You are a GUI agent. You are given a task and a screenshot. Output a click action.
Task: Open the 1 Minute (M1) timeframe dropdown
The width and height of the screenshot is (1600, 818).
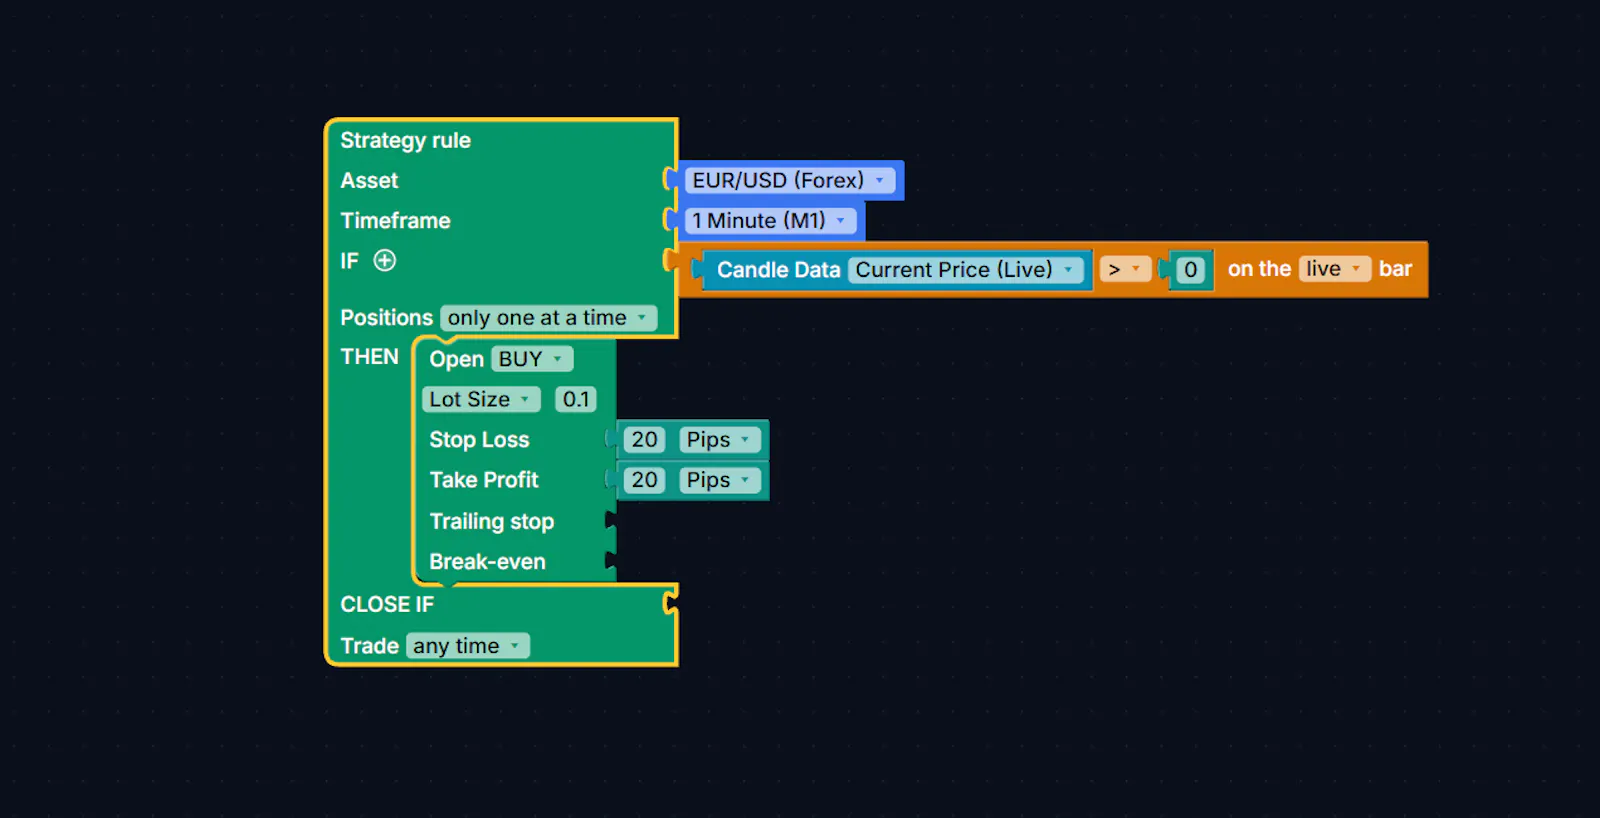(770, 220)
